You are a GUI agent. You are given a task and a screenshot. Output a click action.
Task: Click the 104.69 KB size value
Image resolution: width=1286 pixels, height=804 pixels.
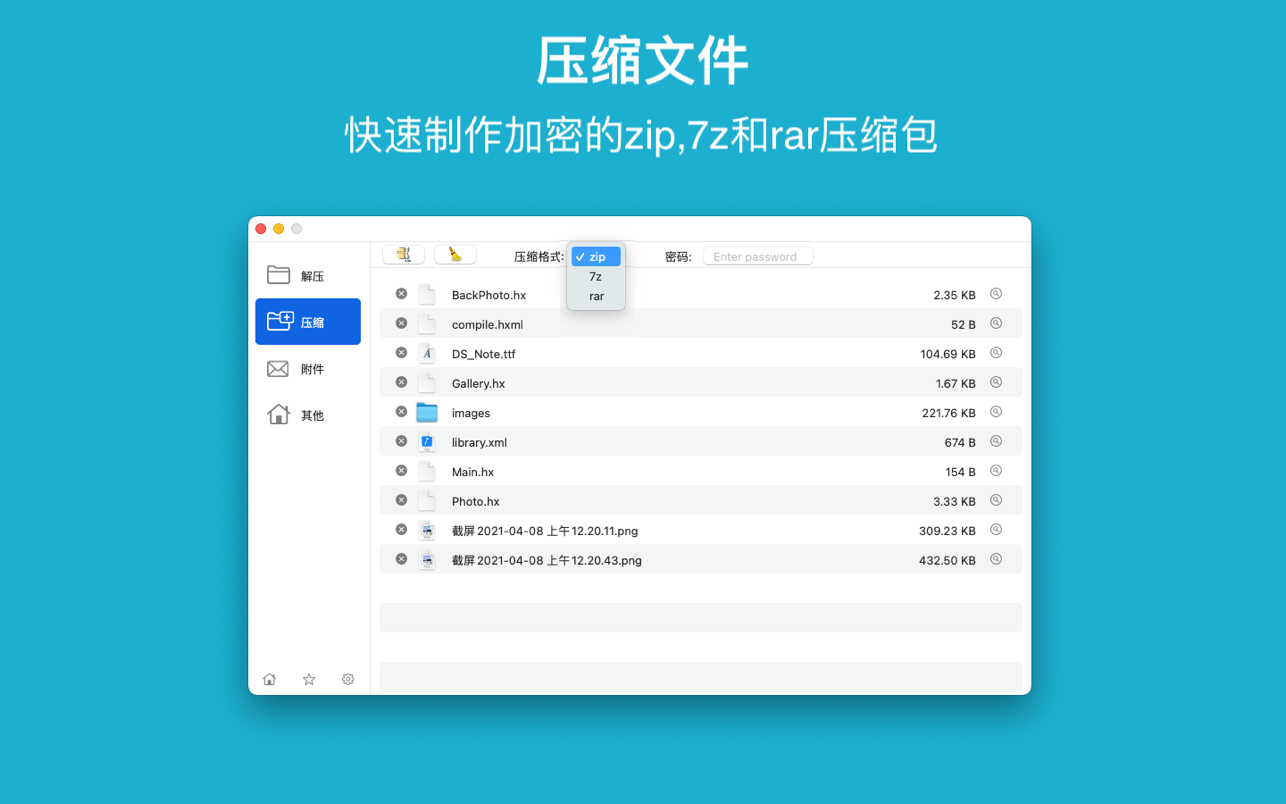pos(948,354)
